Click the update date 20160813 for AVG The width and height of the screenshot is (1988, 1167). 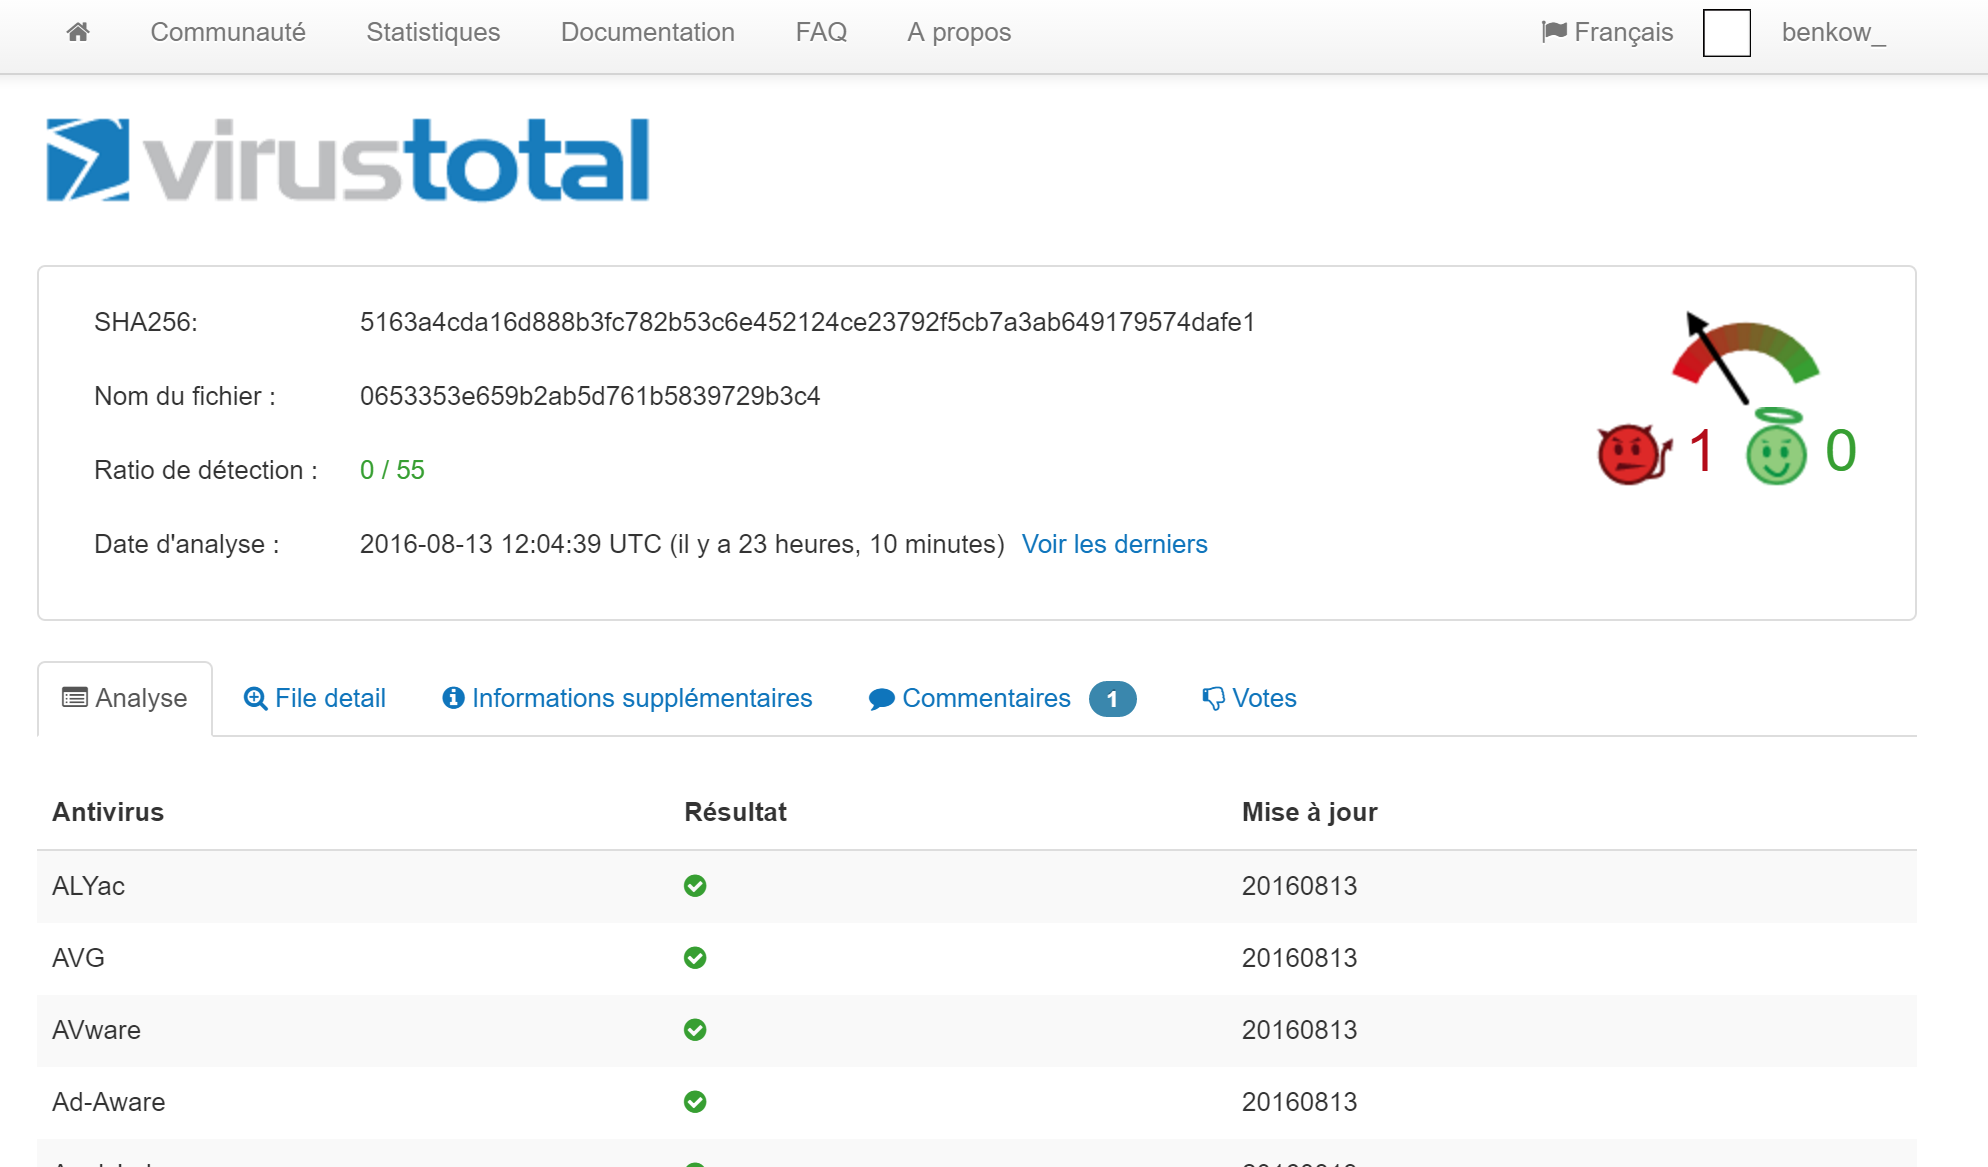(1299, 958)
